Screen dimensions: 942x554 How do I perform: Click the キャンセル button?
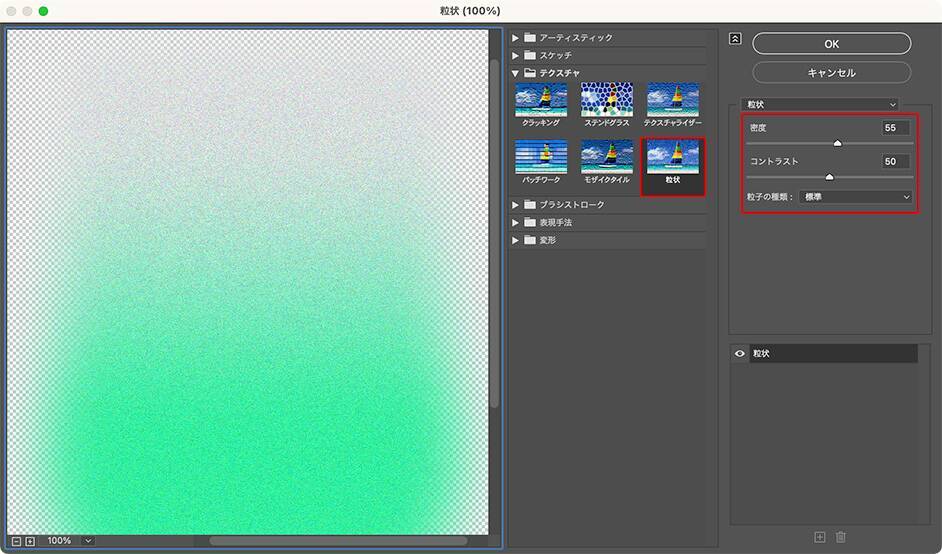tap(831, 73)
